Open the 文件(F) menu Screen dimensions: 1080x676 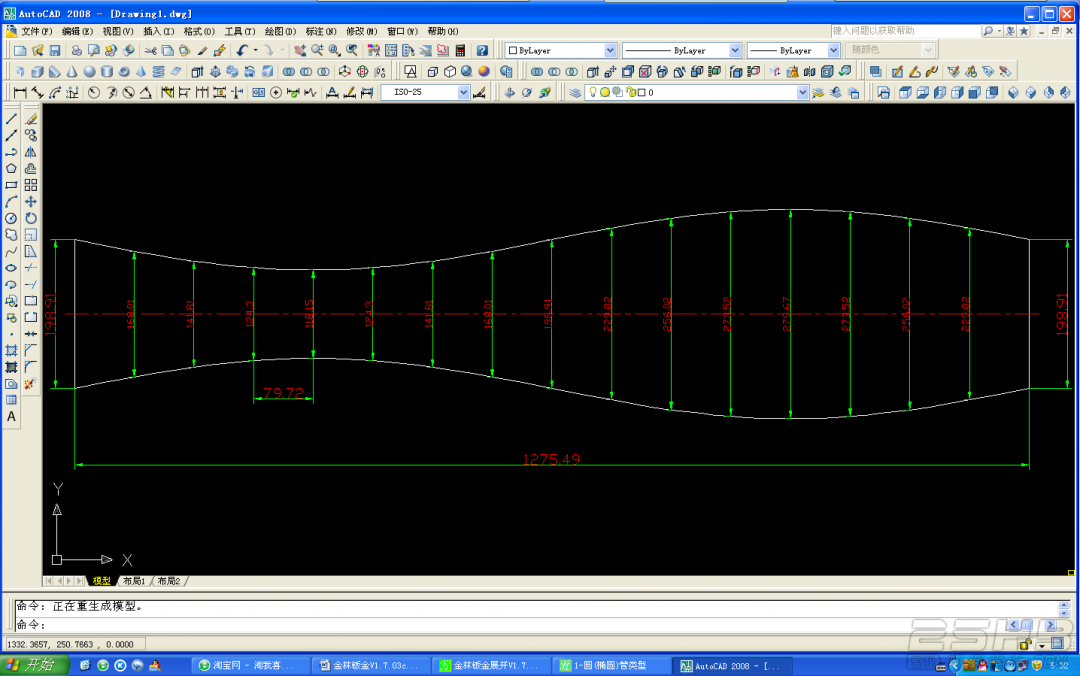pyautogui.click(x=36, y=32)
